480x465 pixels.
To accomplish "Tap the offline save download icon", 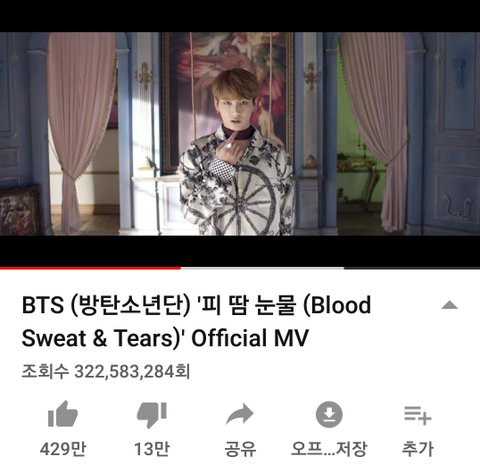I will coord(329,414).
